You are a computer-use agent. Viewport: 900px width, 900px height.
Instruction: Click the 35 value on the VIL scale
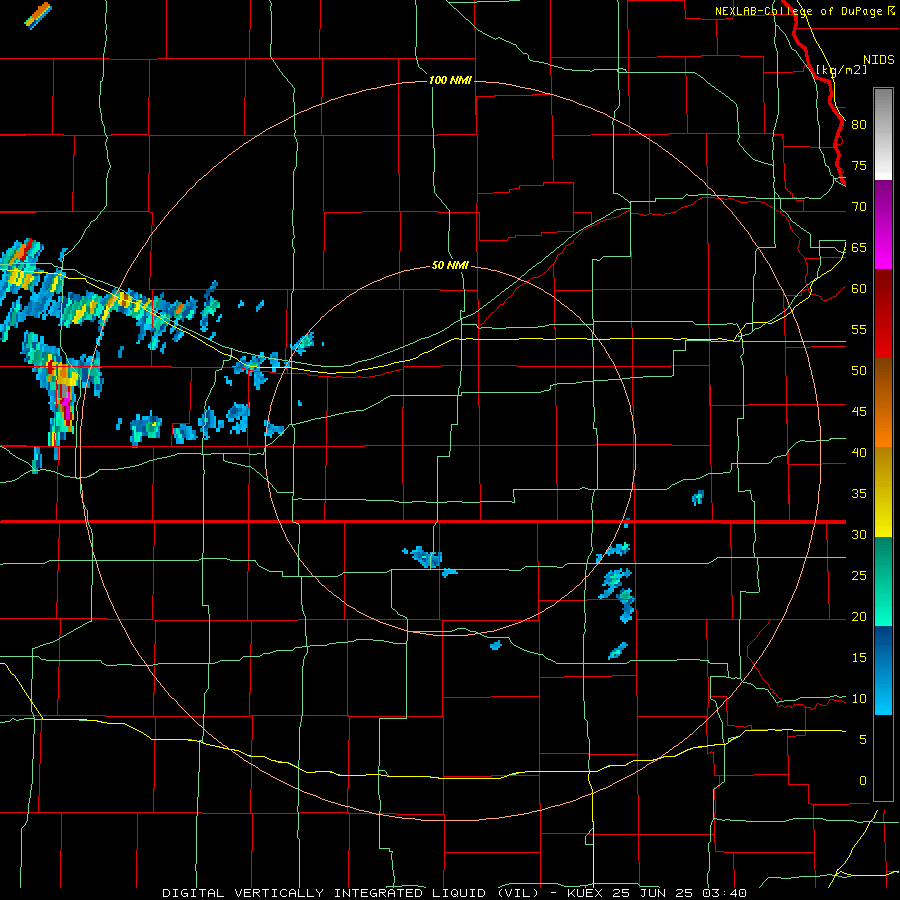859,494
